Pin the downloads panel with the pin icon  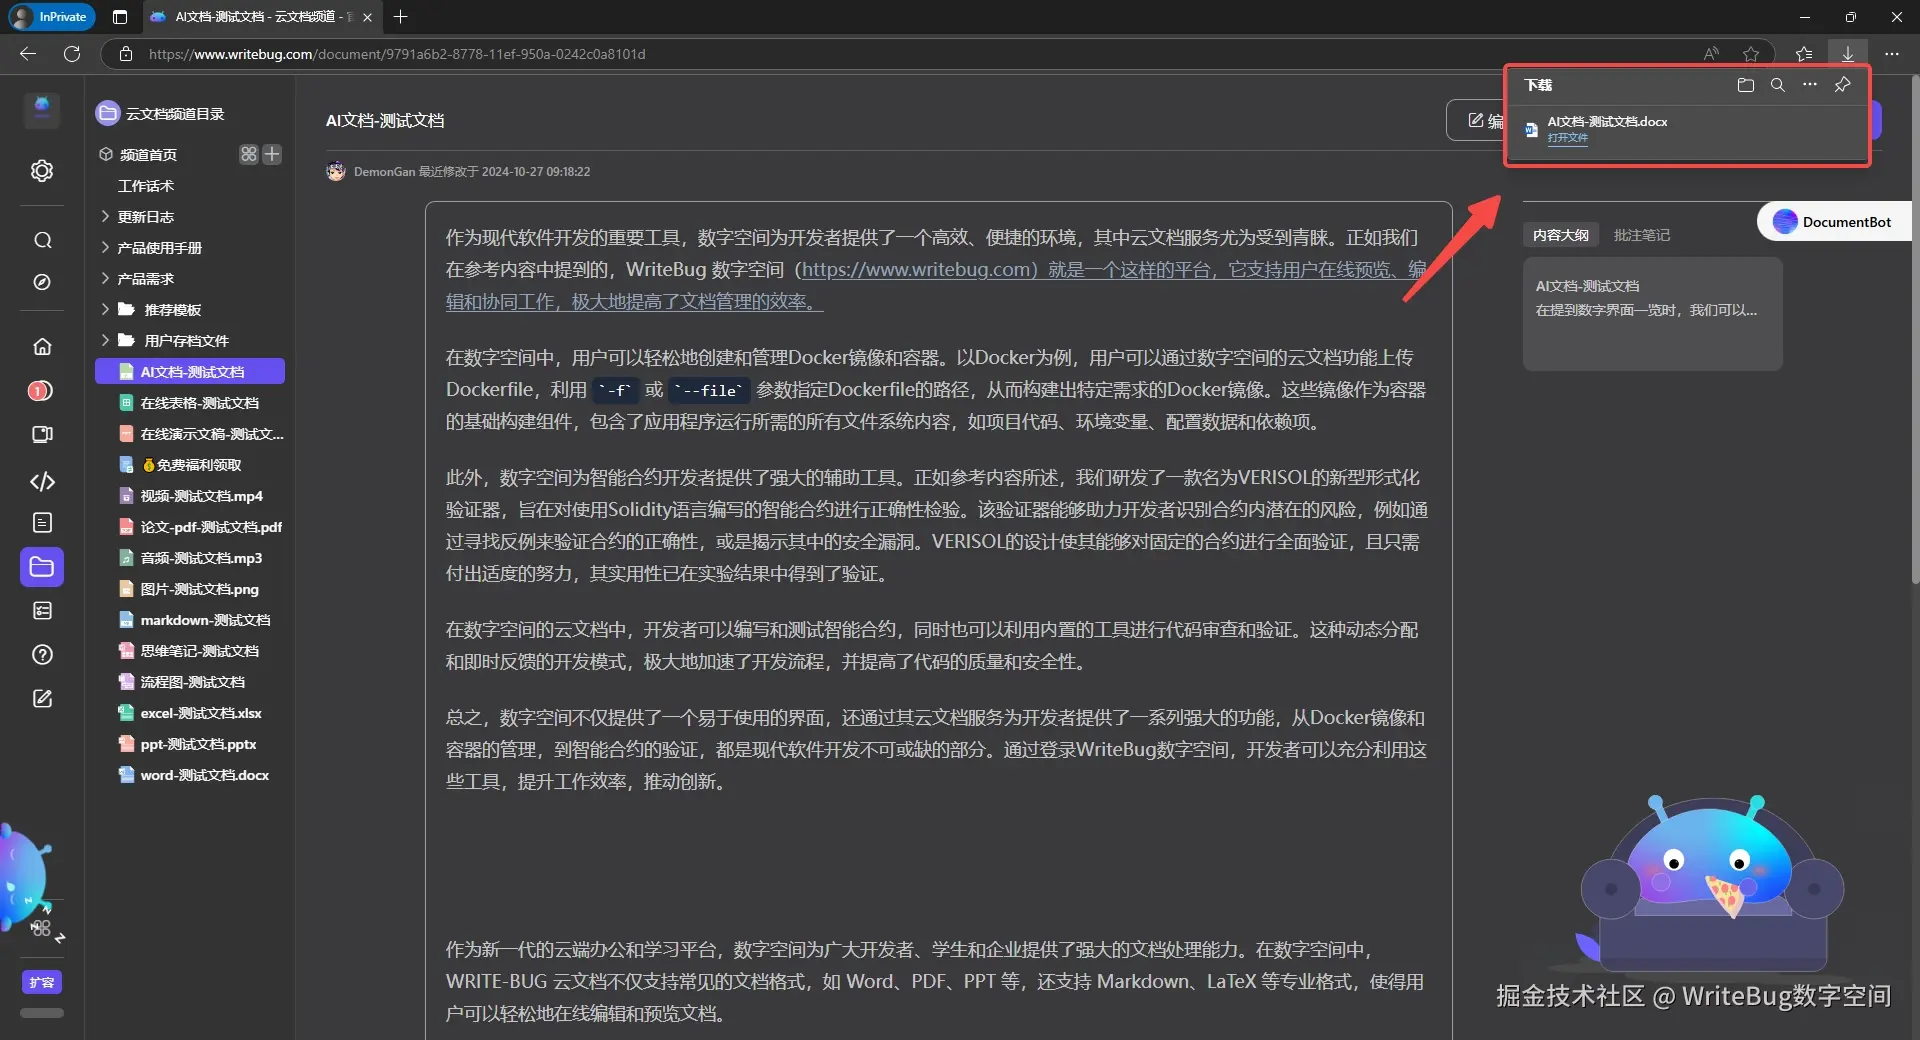1843,85
